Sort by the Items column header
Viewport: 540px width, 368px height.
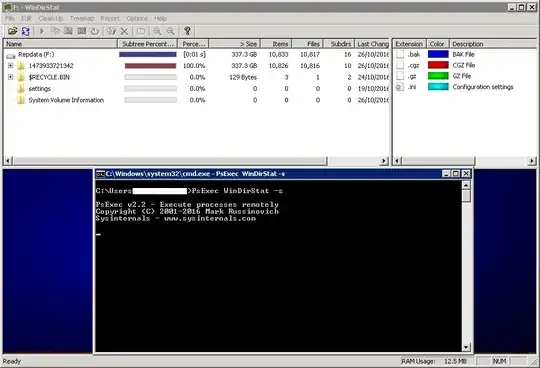(x=276, y=44)
